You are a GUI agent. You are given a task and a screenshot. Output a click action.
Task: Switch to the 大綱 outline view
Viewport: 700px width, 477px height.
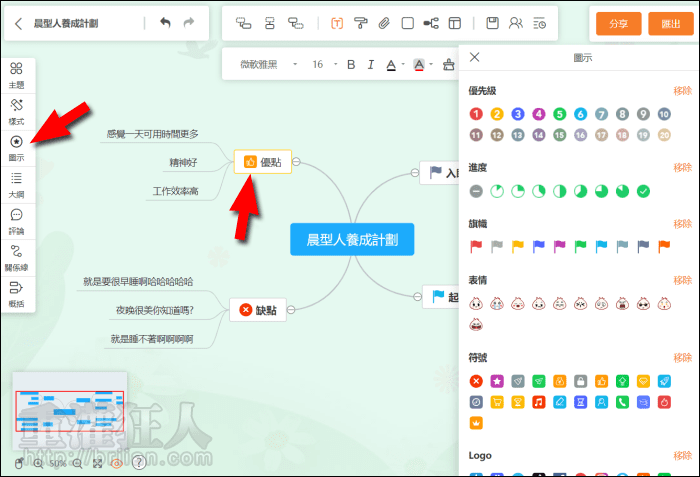(x=17, y=184)
